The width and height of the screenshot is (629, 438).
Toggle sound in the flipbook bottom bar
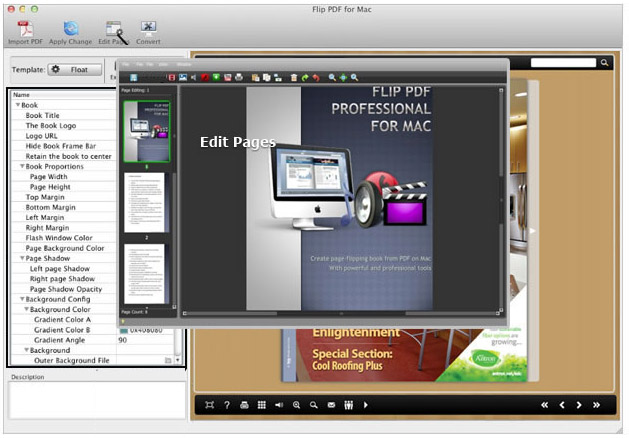pos(279,405)
